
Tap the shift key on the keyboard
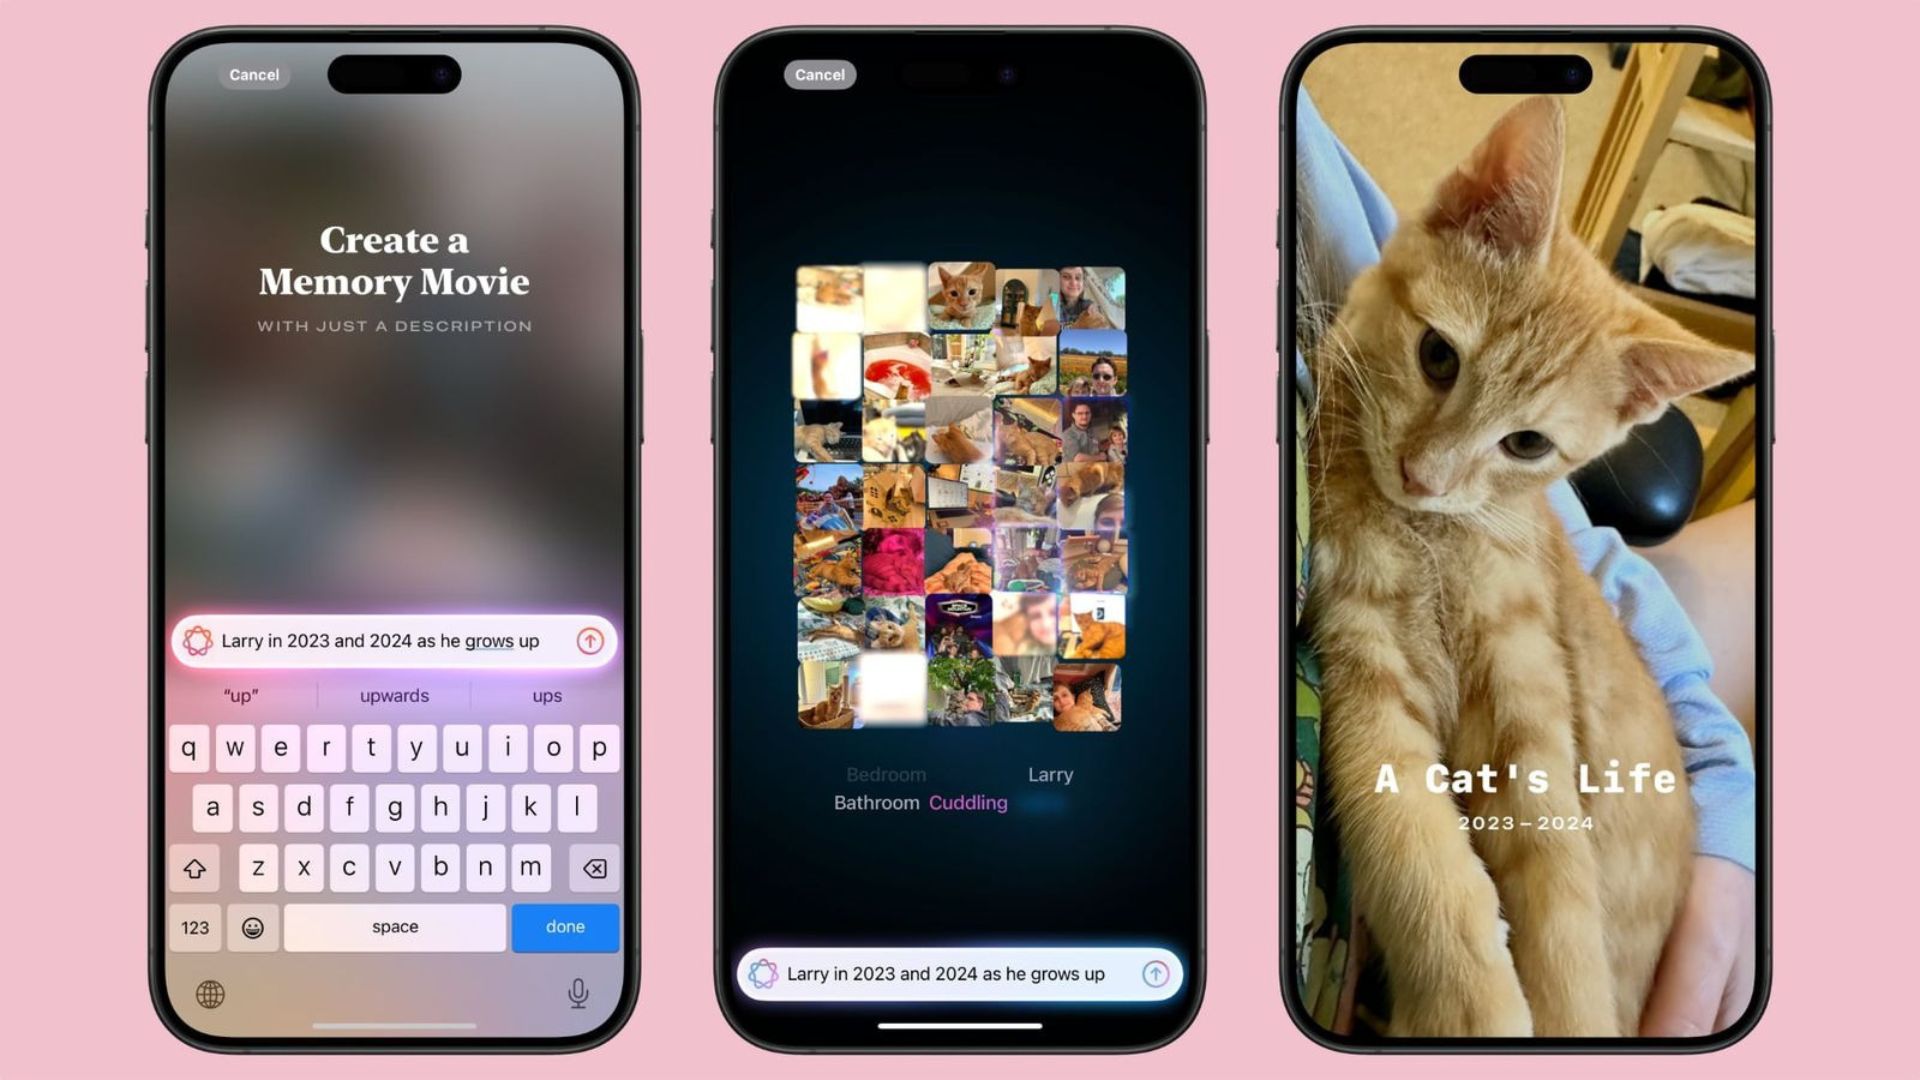click(195, 866)
